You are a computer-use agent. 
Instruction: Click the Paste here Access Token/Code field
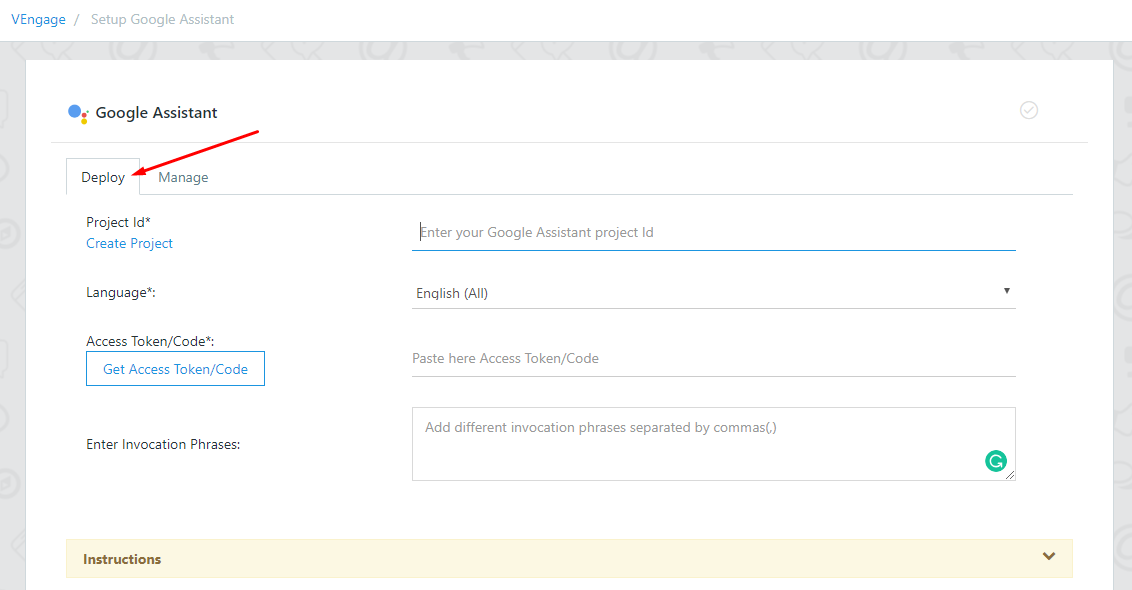[x=713, y=358]
